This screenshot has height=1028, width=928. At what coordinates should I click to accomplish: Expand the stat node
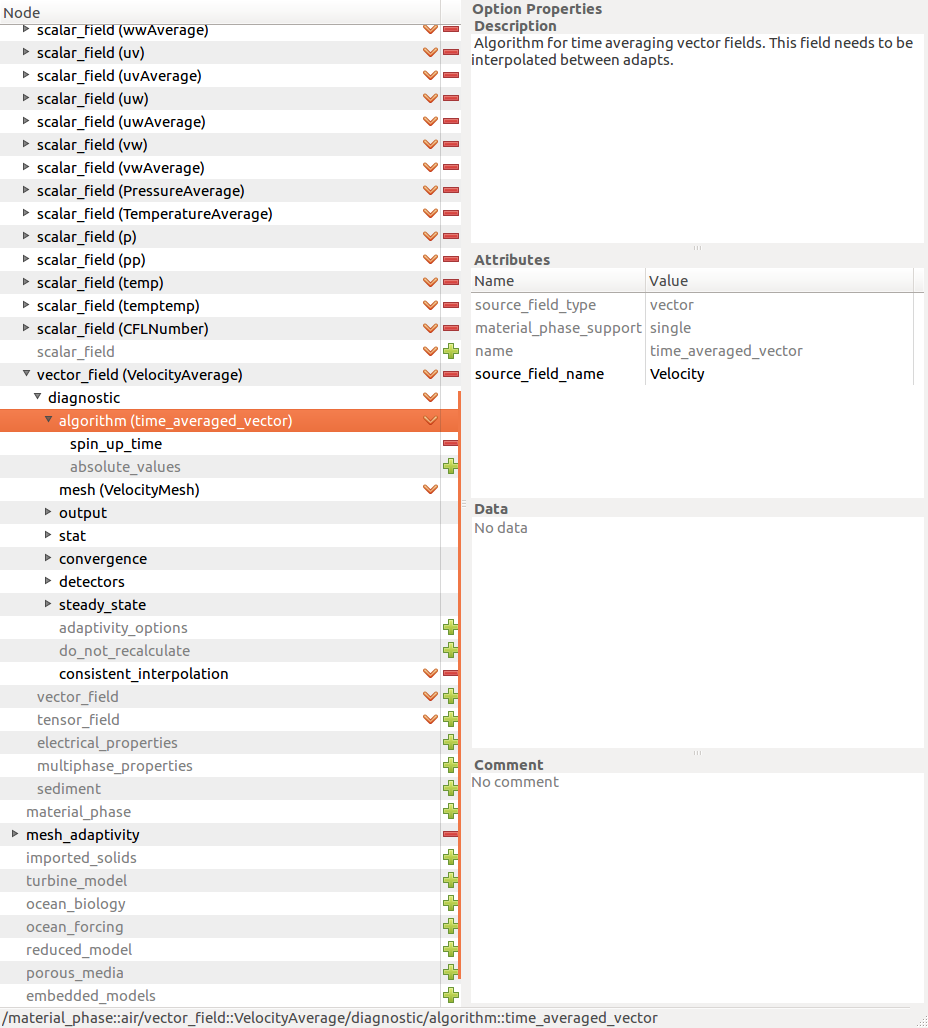(48, 534)
